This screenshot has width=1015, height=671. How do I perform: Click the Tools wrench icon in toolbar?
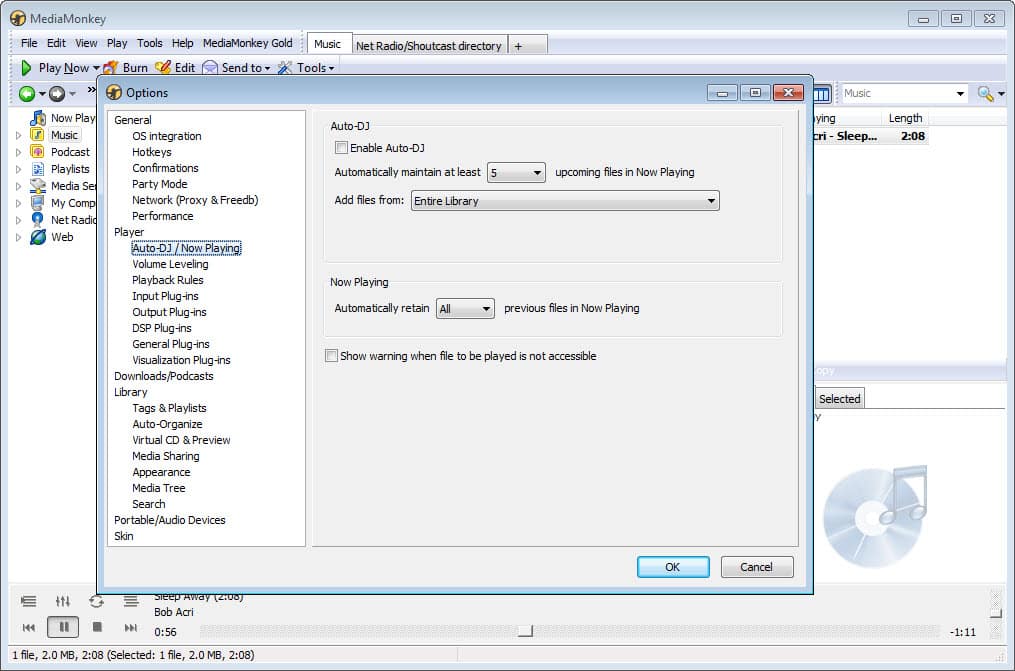point(285,67)
